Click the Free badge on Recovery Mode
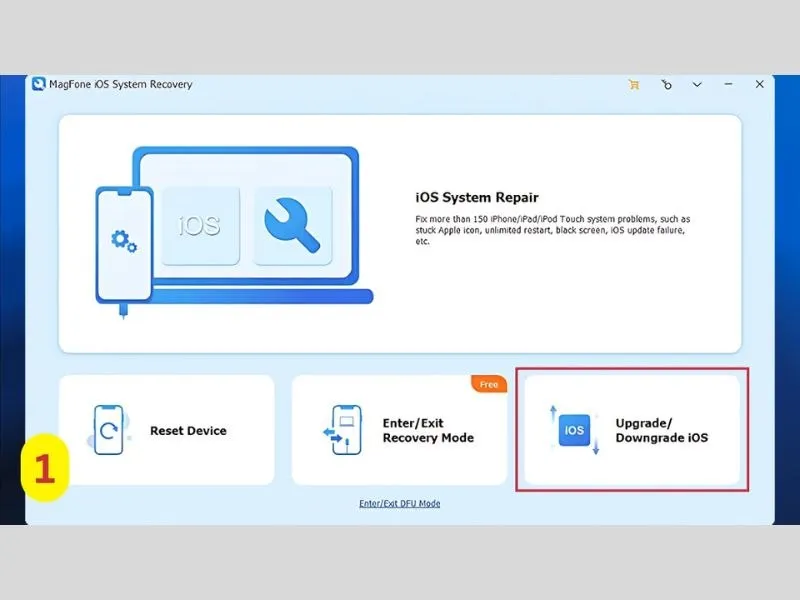Screen dimensions: 800x600 489,384
